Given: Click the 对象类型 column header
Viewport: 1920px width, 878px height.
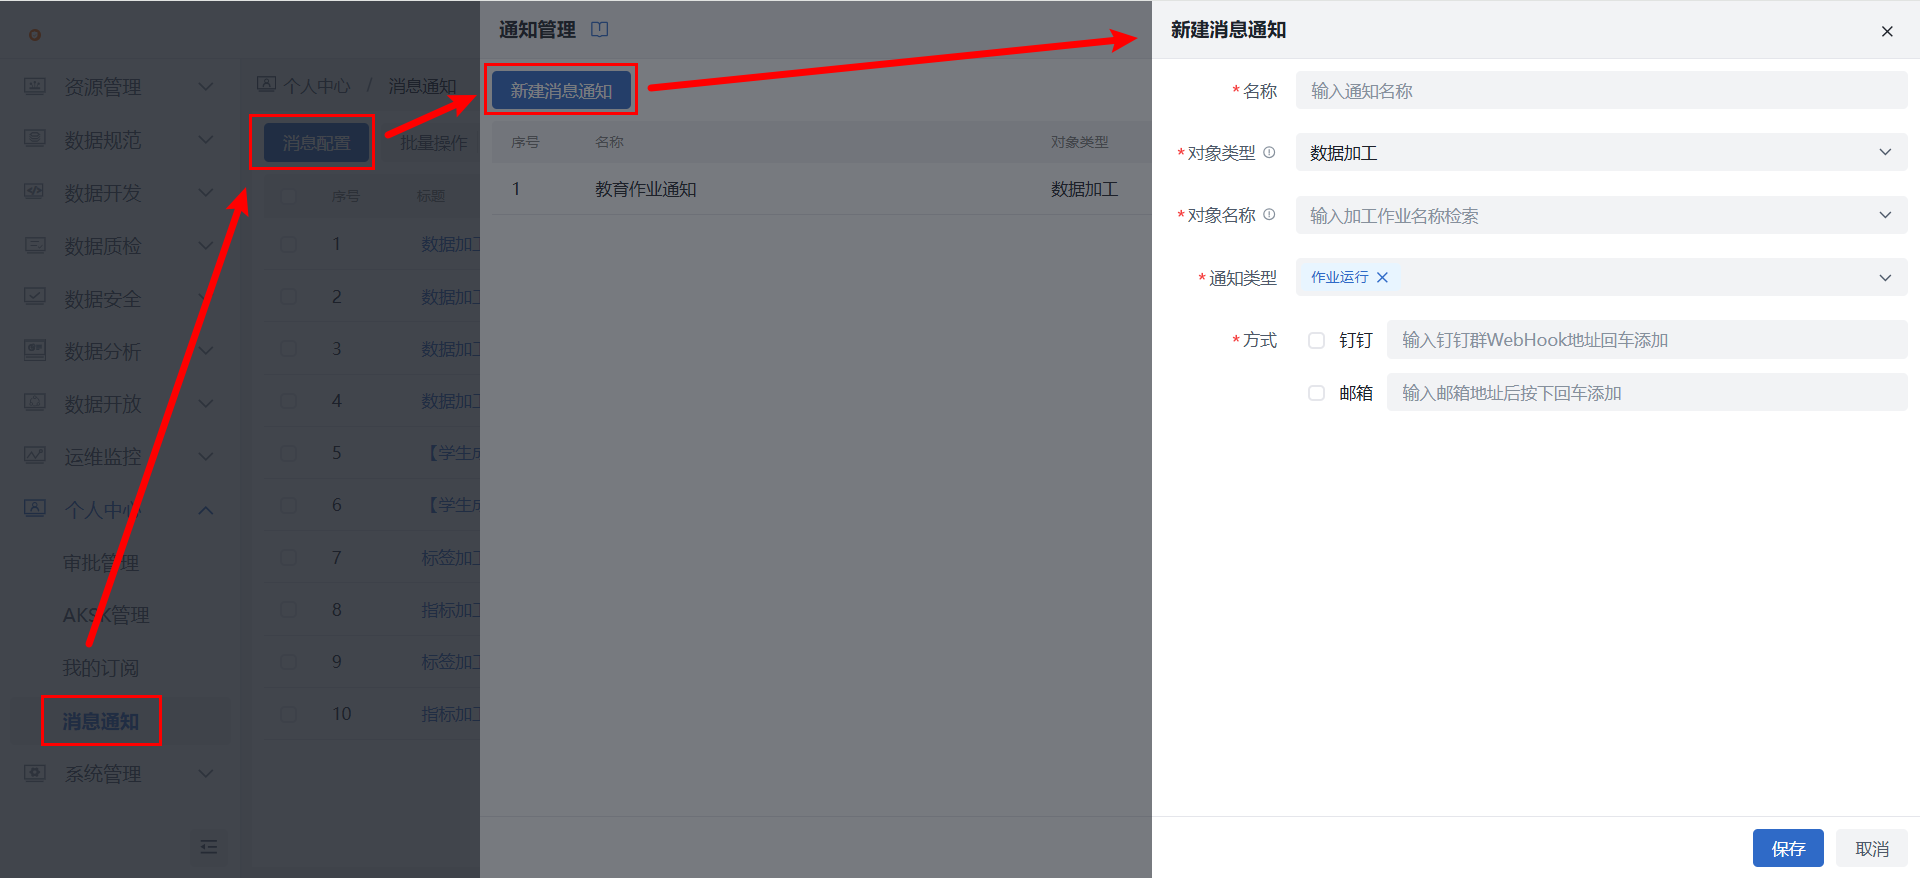Looking at the screenshot, I should coord(1079,142).
